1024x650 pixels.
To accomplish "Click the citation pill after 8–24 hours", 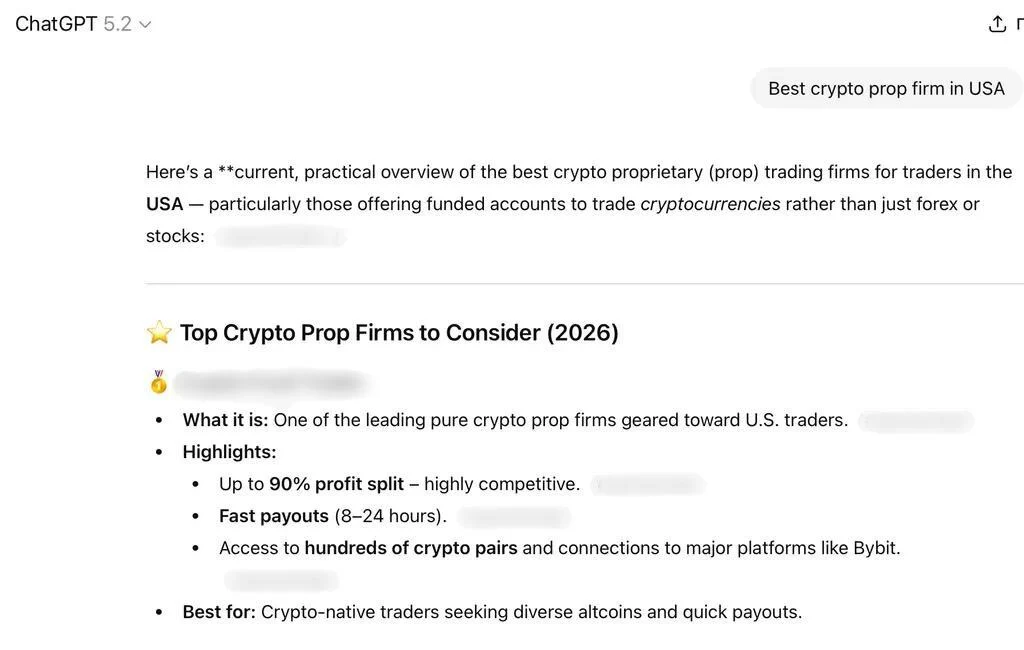I will pos(513,516).
